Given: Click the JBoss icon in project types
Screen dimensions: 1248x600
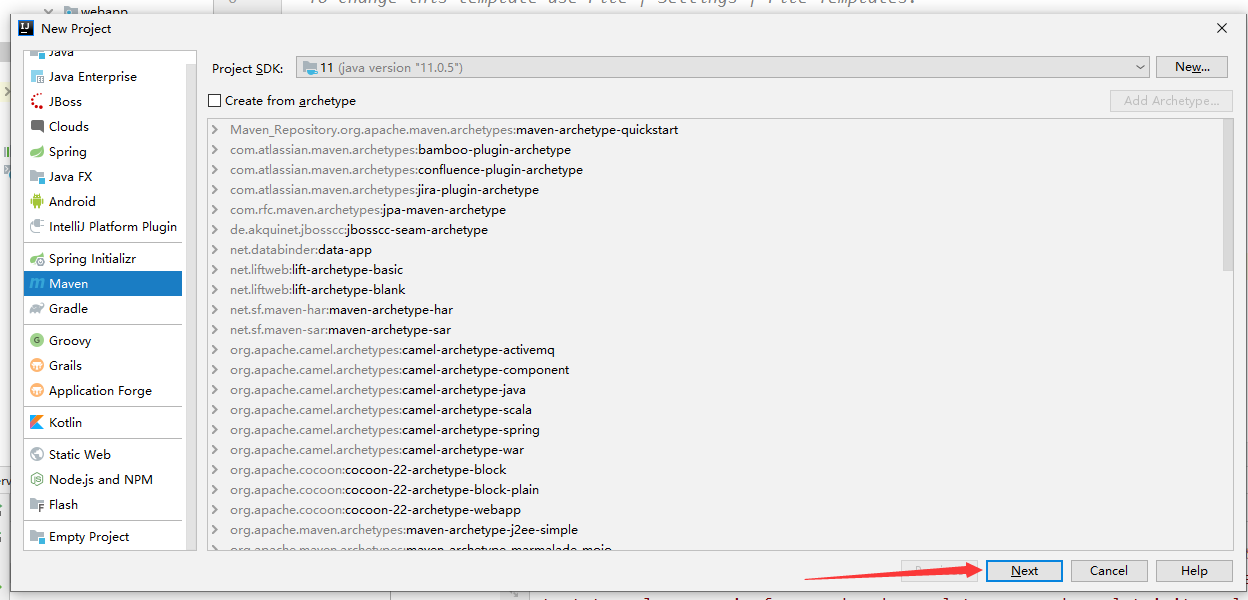Looking at the screenshot, I should pyautogui.click(x=37, y=102).
